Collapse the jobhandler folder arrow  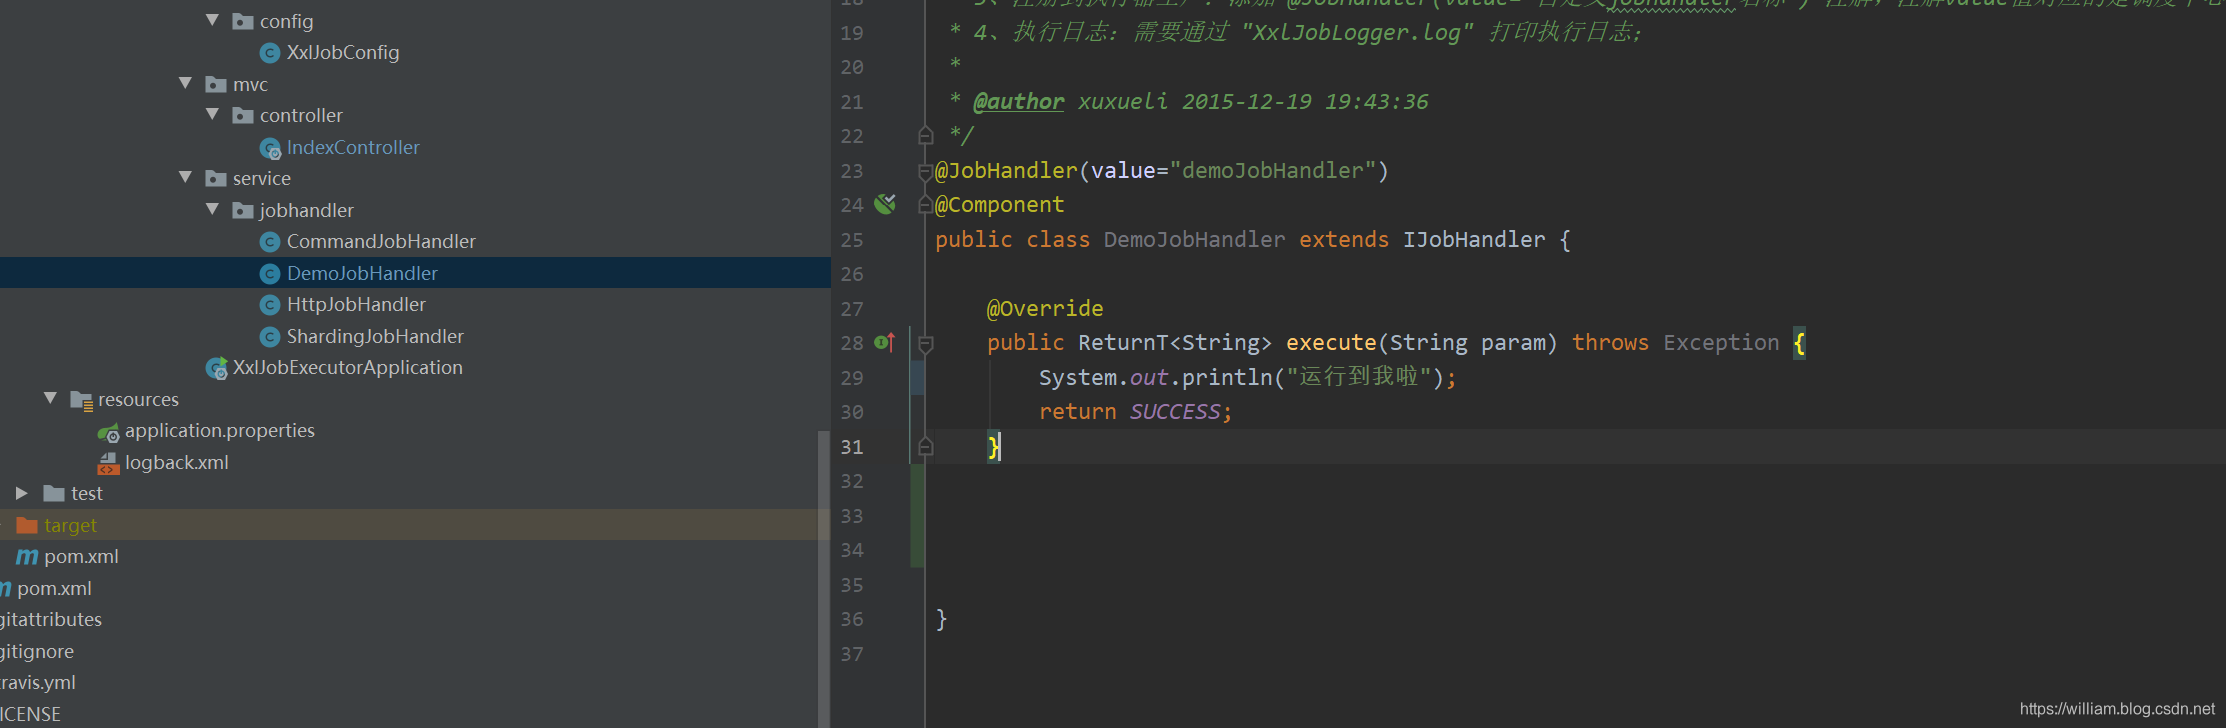(x=212, y=209)
